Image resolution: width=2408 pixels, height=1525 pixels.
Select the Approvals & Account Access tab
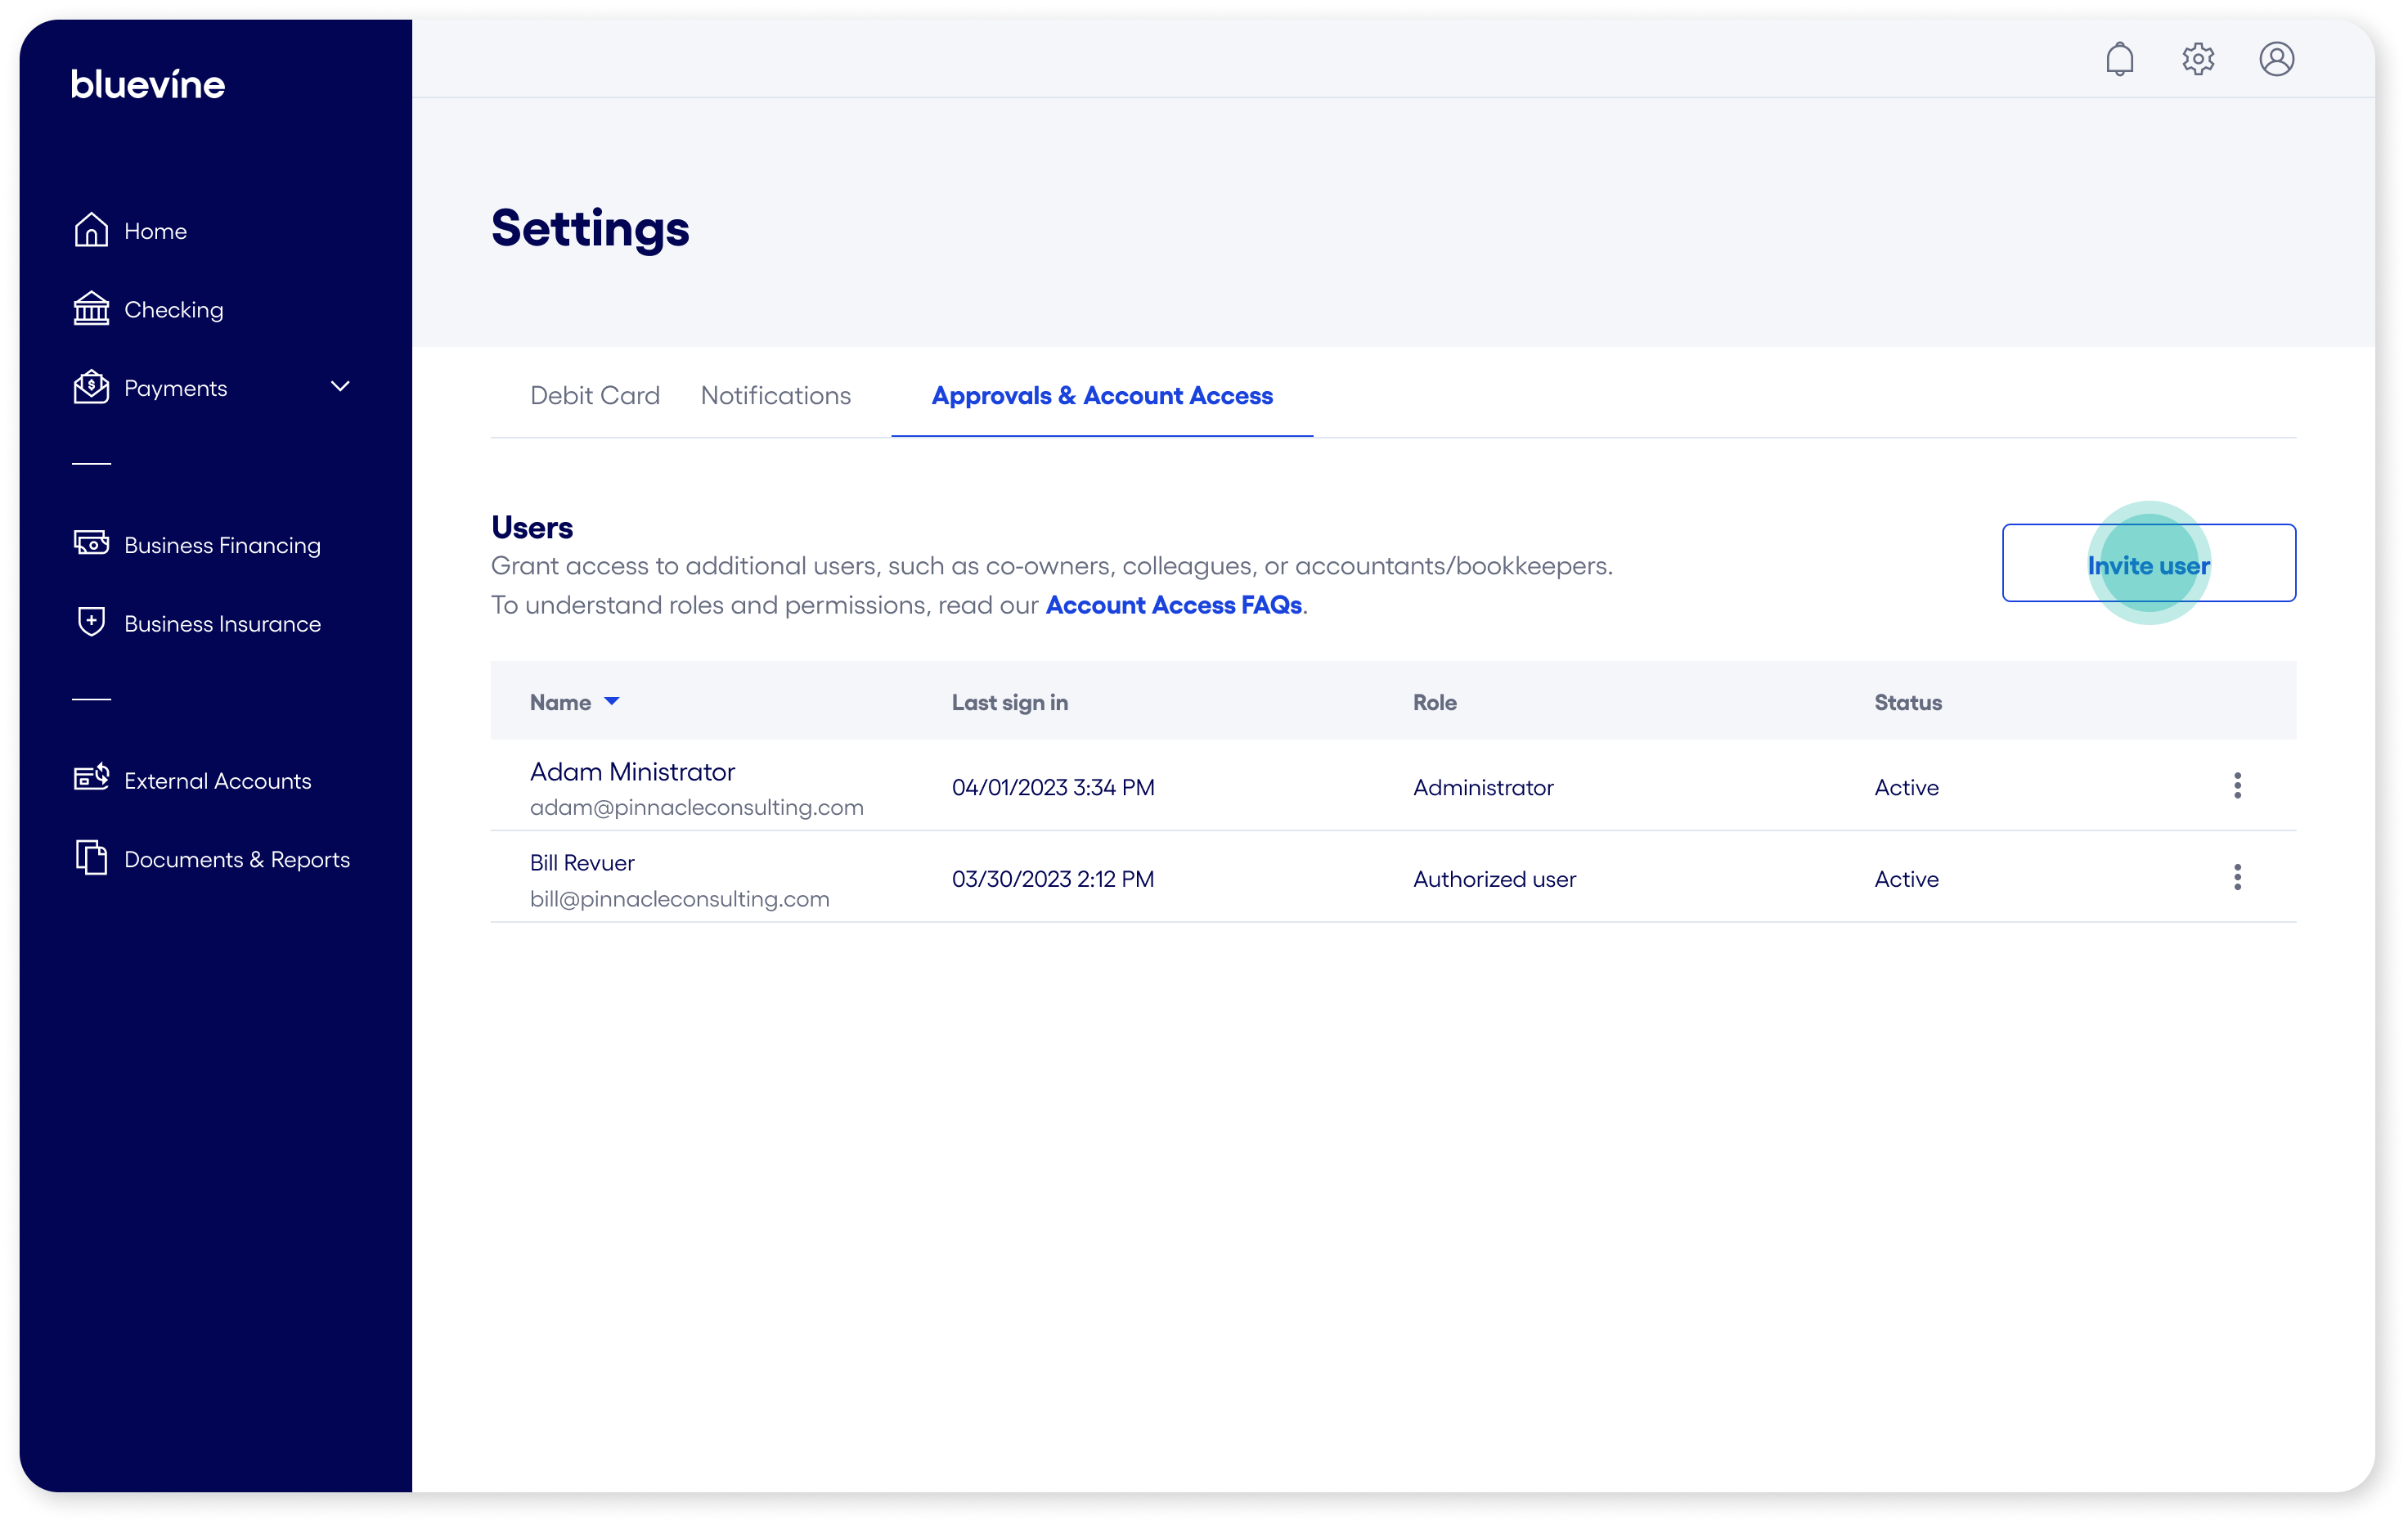(x=1102, y=396)
